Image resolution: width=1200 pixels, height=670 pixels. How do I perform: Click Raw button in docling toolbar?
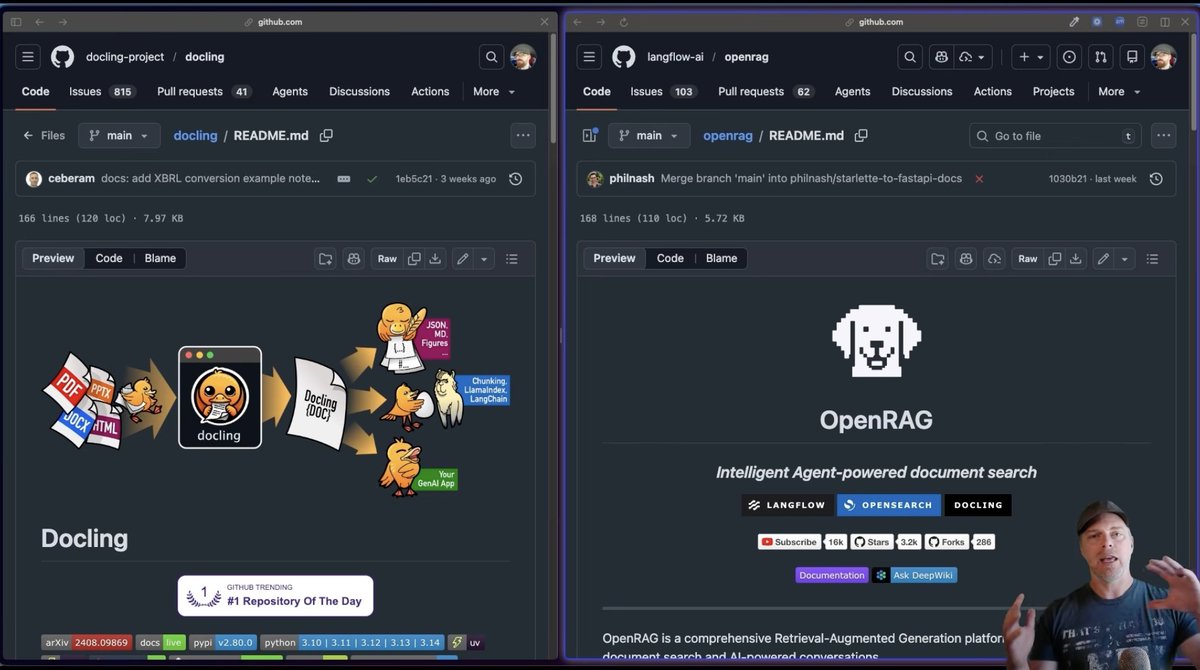[x=387, y=259]
